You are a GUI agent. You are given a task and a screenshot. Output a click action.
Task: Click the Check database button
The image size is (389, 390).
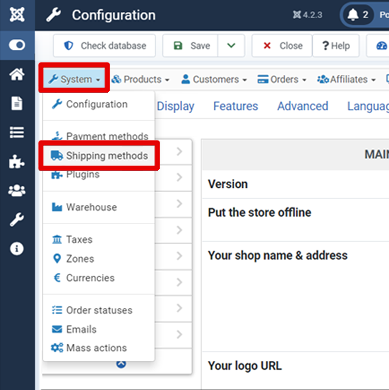[104, 46]
